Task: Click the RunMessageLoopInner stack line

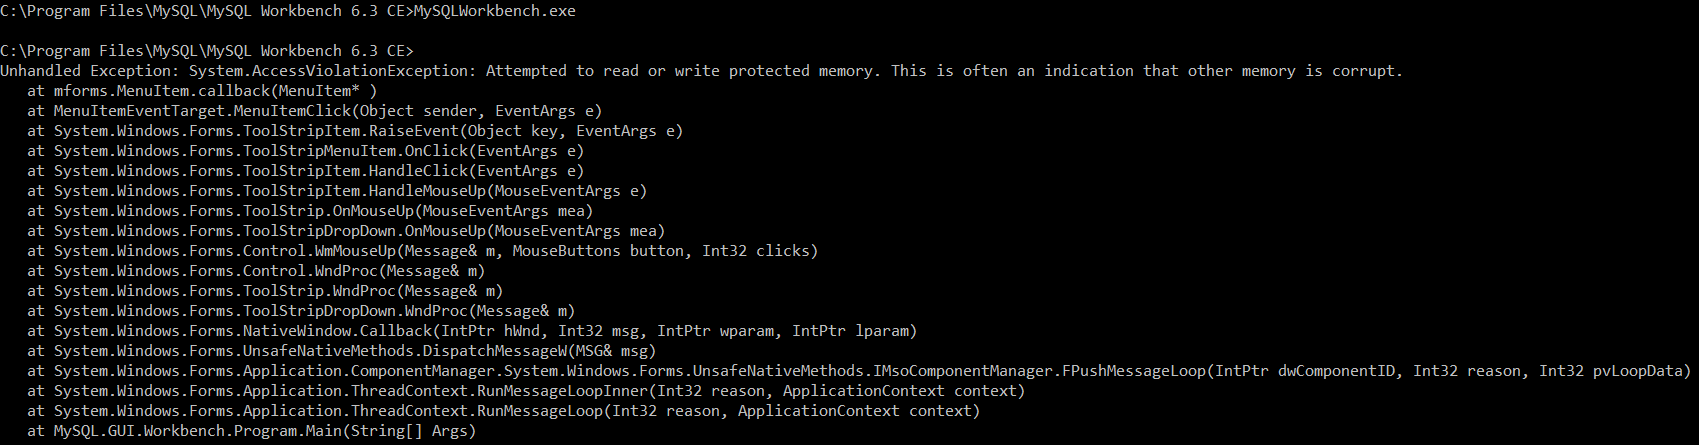Action: coord(526,391)
